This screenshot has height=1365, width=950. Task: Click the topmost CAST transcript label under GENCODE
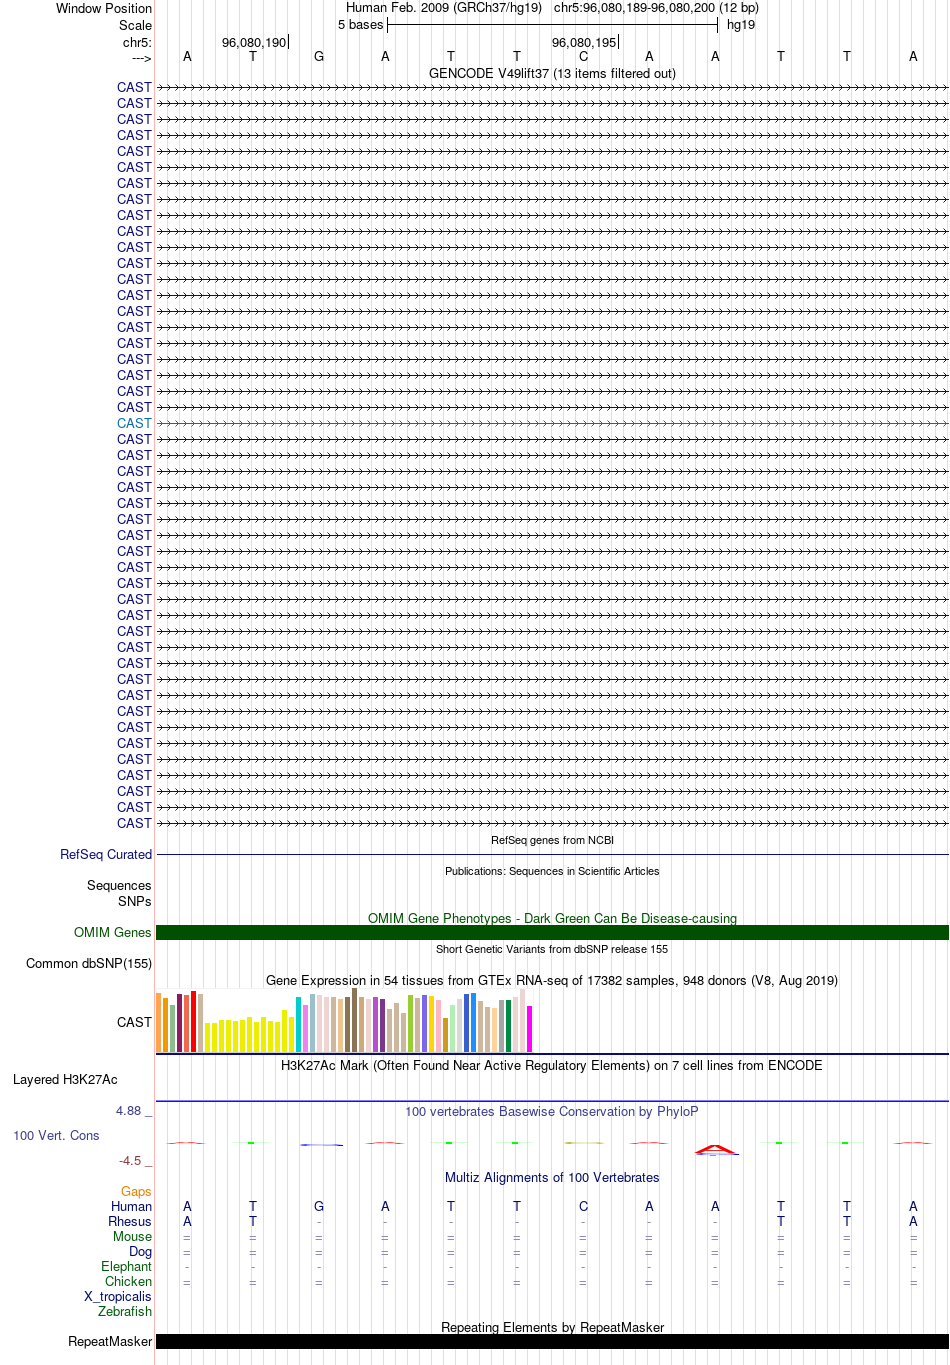point(134,87)
